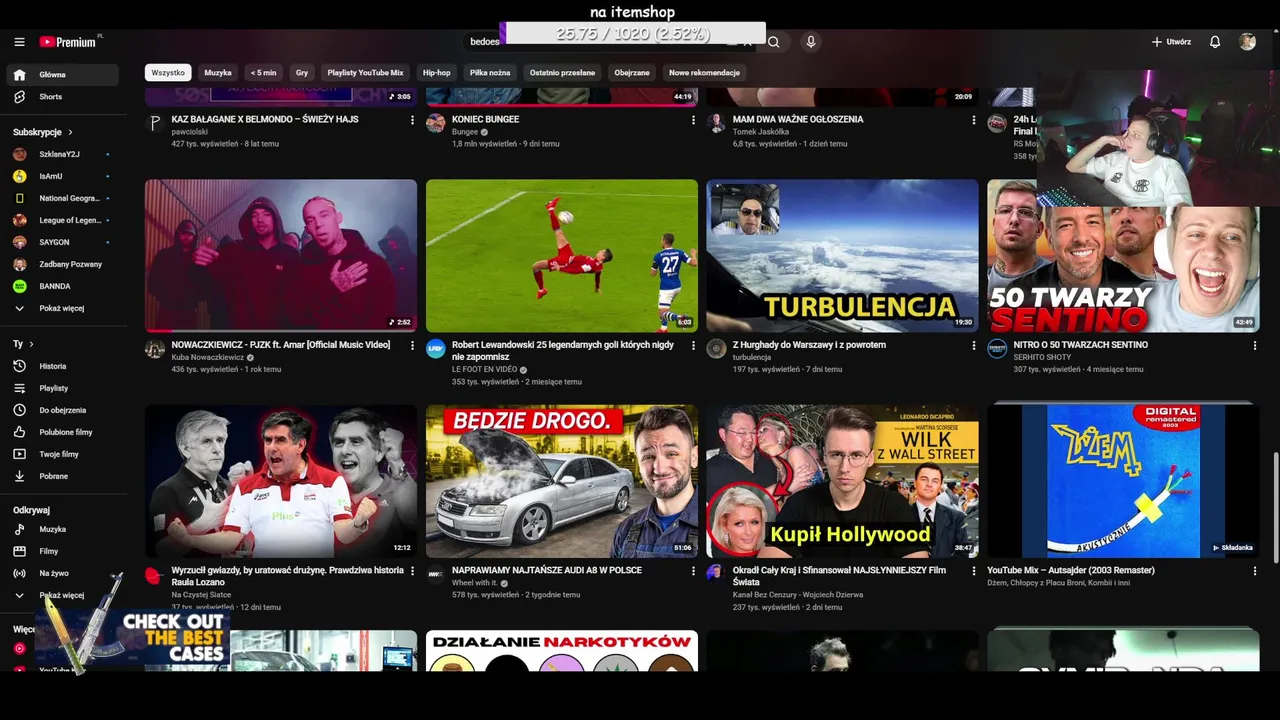
Task: Click the search magnifier button
Action: 773,42
